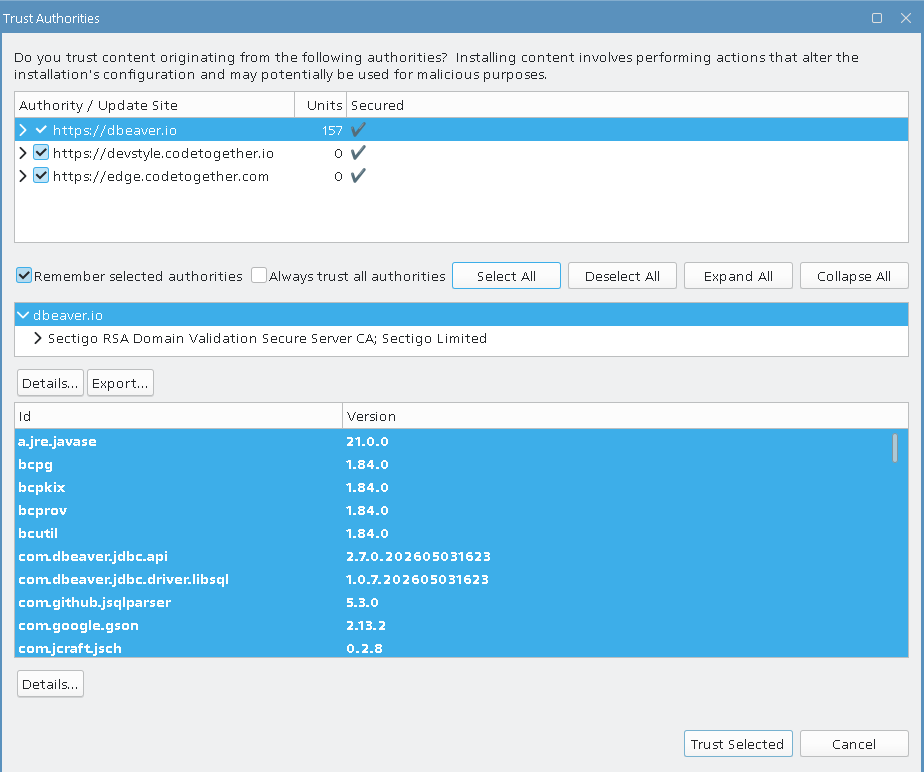Viewport: 924px width, 772px height.
Task: Select the com.google.gson row
Action: pyautogui.click(x=461, y=625)
